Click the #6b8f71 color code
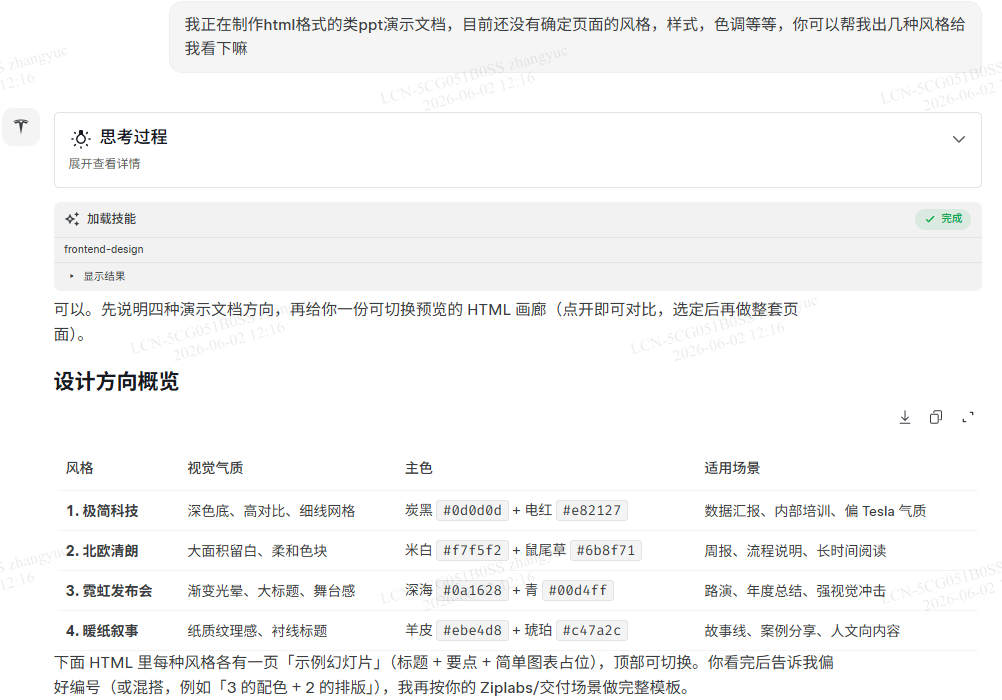The width and height of the screenshot is (1002, 700). 606,550
